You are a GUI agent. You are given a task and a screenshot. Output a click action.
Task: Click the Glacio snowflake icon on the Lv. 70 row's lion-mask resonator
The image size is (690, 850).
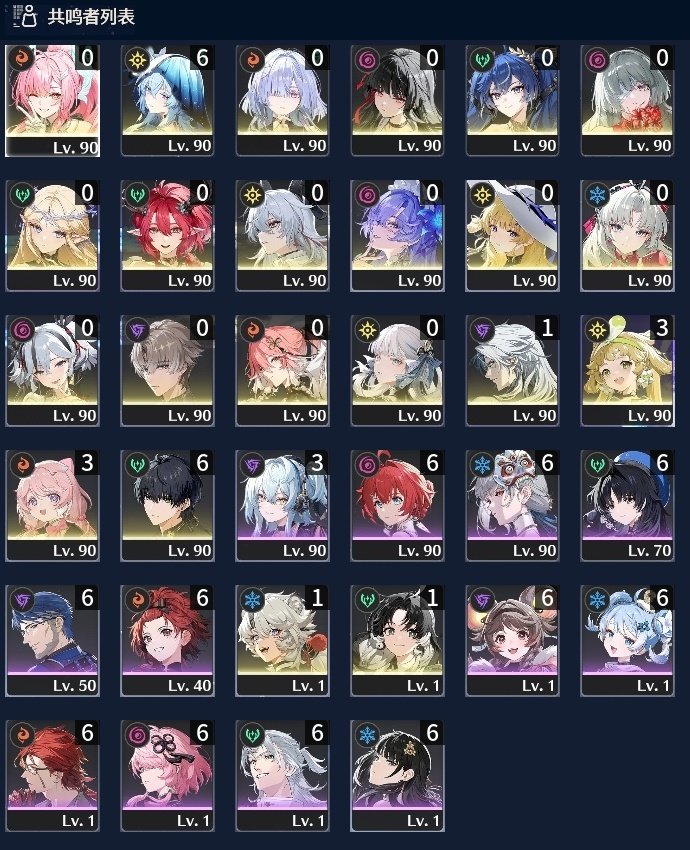(483, 465)
